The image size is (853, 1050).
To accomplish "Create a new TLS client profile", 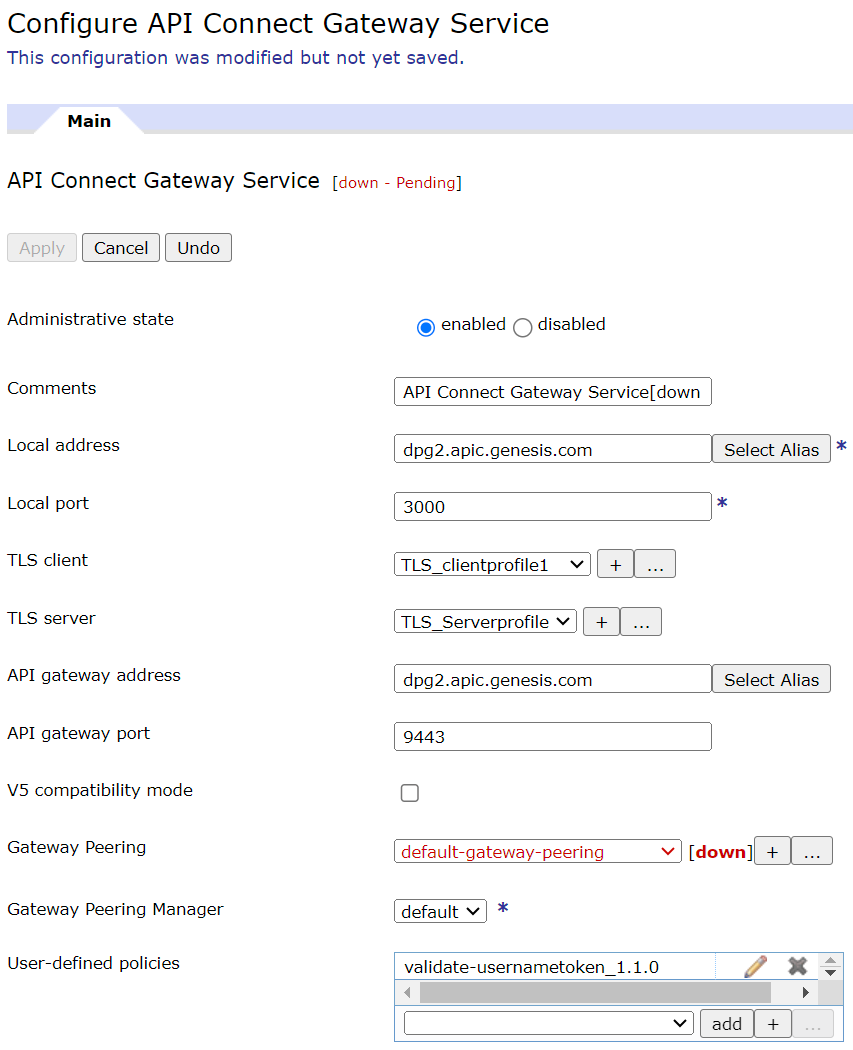I will [x=615, y=563].
